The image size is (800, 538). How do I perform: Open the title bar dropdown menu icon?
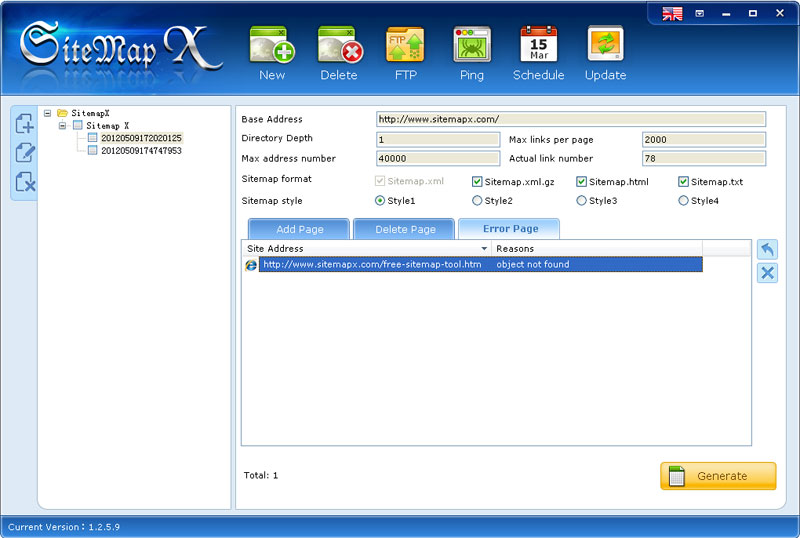point(700,14)
